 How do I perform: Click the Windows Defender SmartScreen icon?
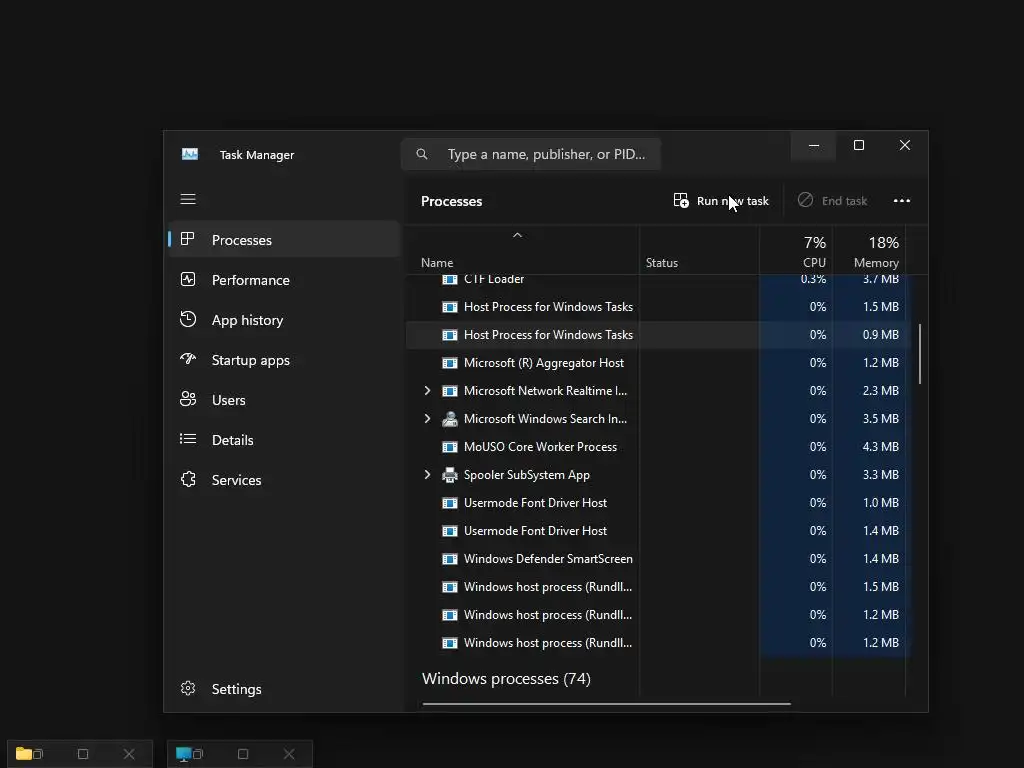[449, 559]
